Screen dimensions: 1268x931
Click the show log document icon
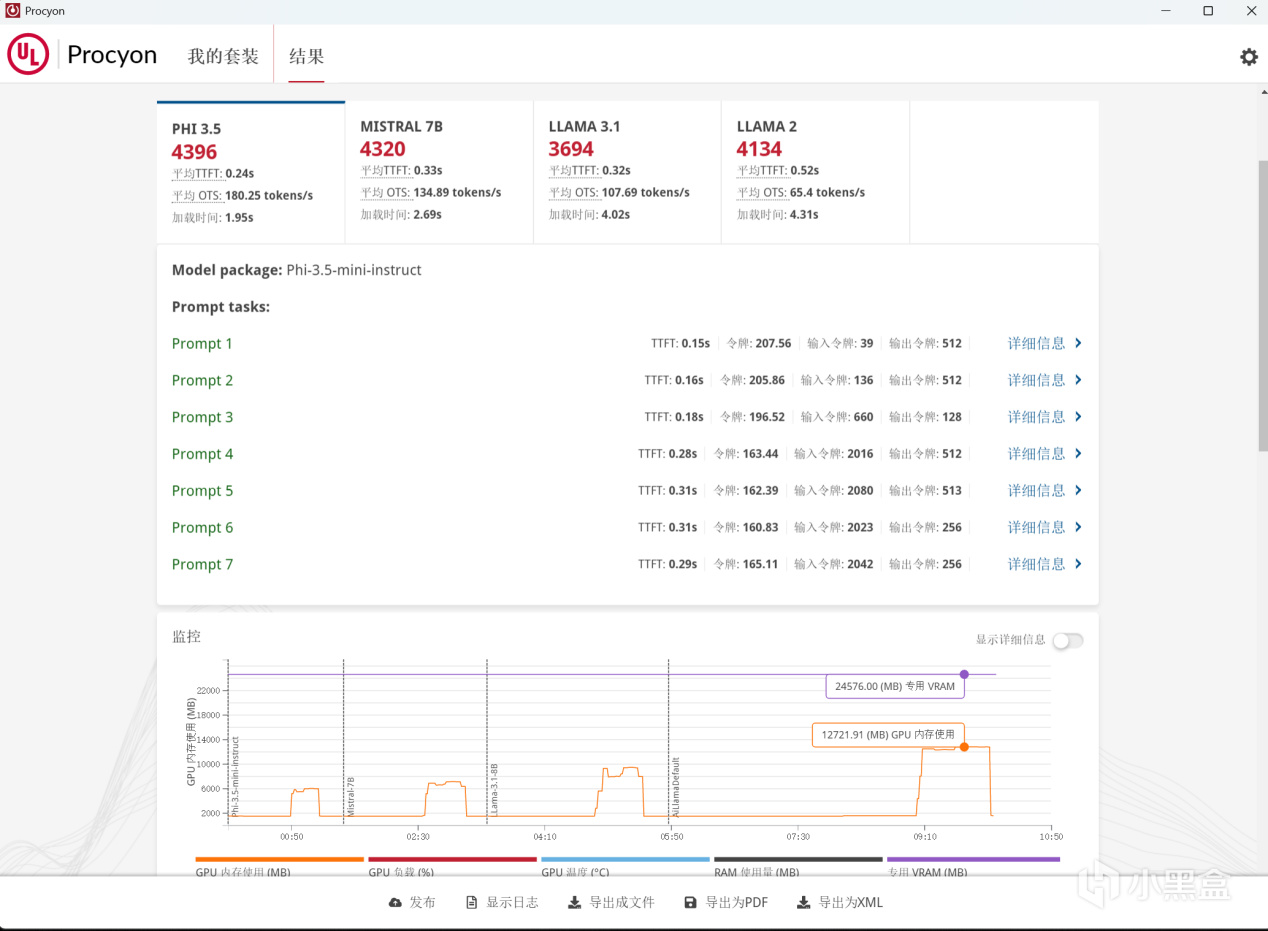[472, 902]
